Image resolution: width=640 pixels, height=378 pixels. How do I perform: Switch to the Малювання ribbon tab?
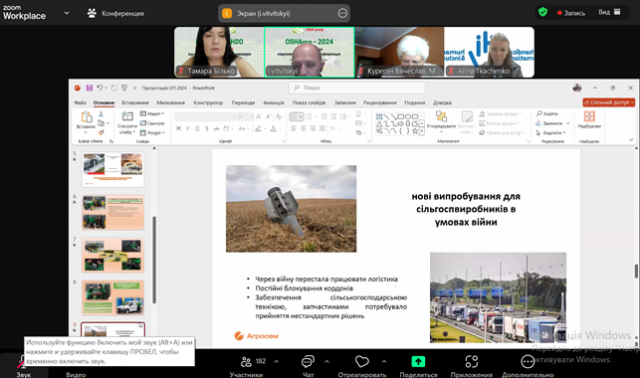click(171, 102)
